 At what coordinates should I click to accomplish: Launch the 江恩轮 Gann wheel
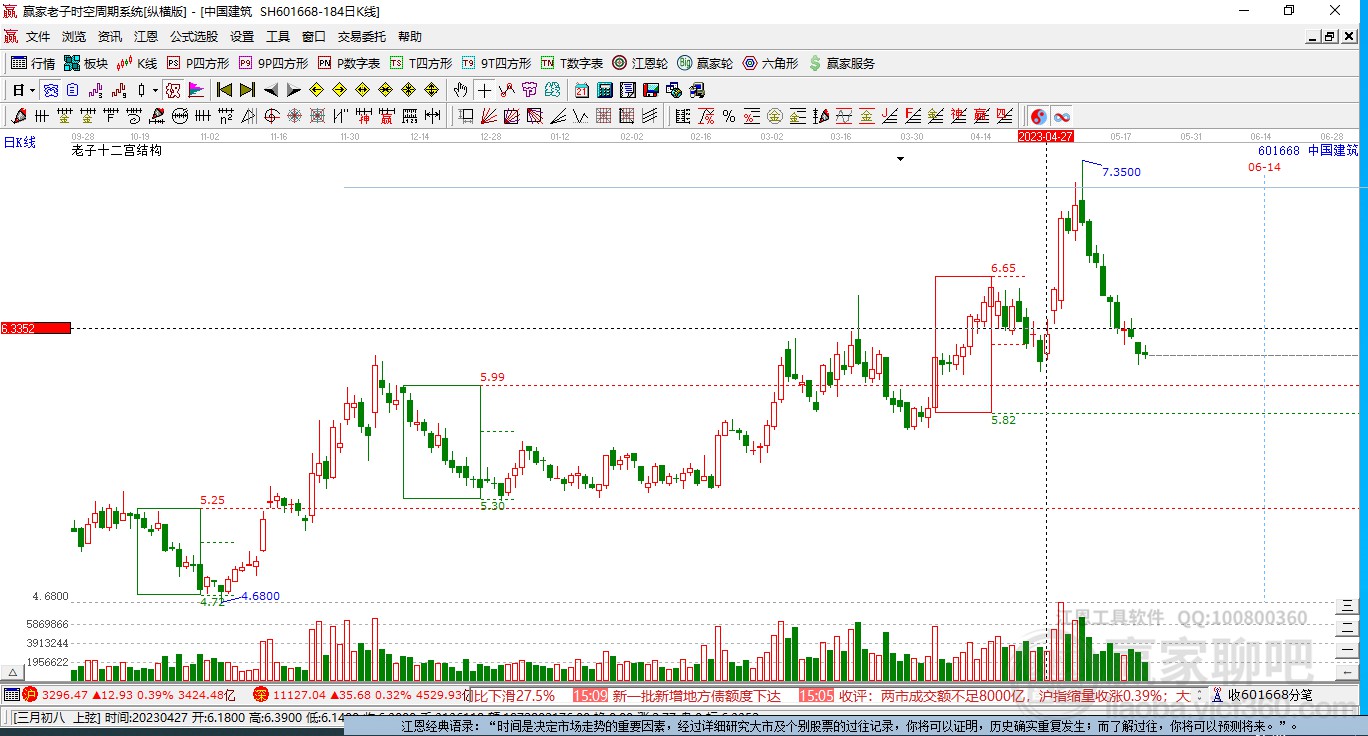click(x=640, y=63)
